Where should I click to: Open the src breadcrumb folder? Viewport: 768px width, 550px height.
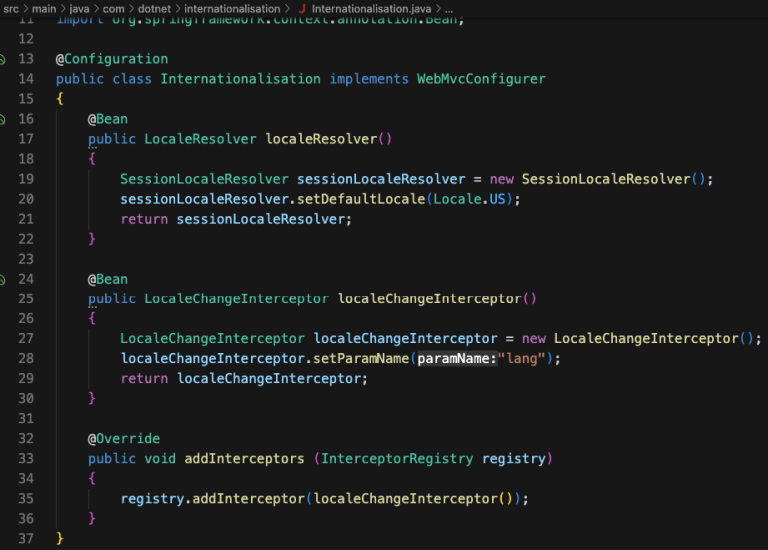[11, 9]
